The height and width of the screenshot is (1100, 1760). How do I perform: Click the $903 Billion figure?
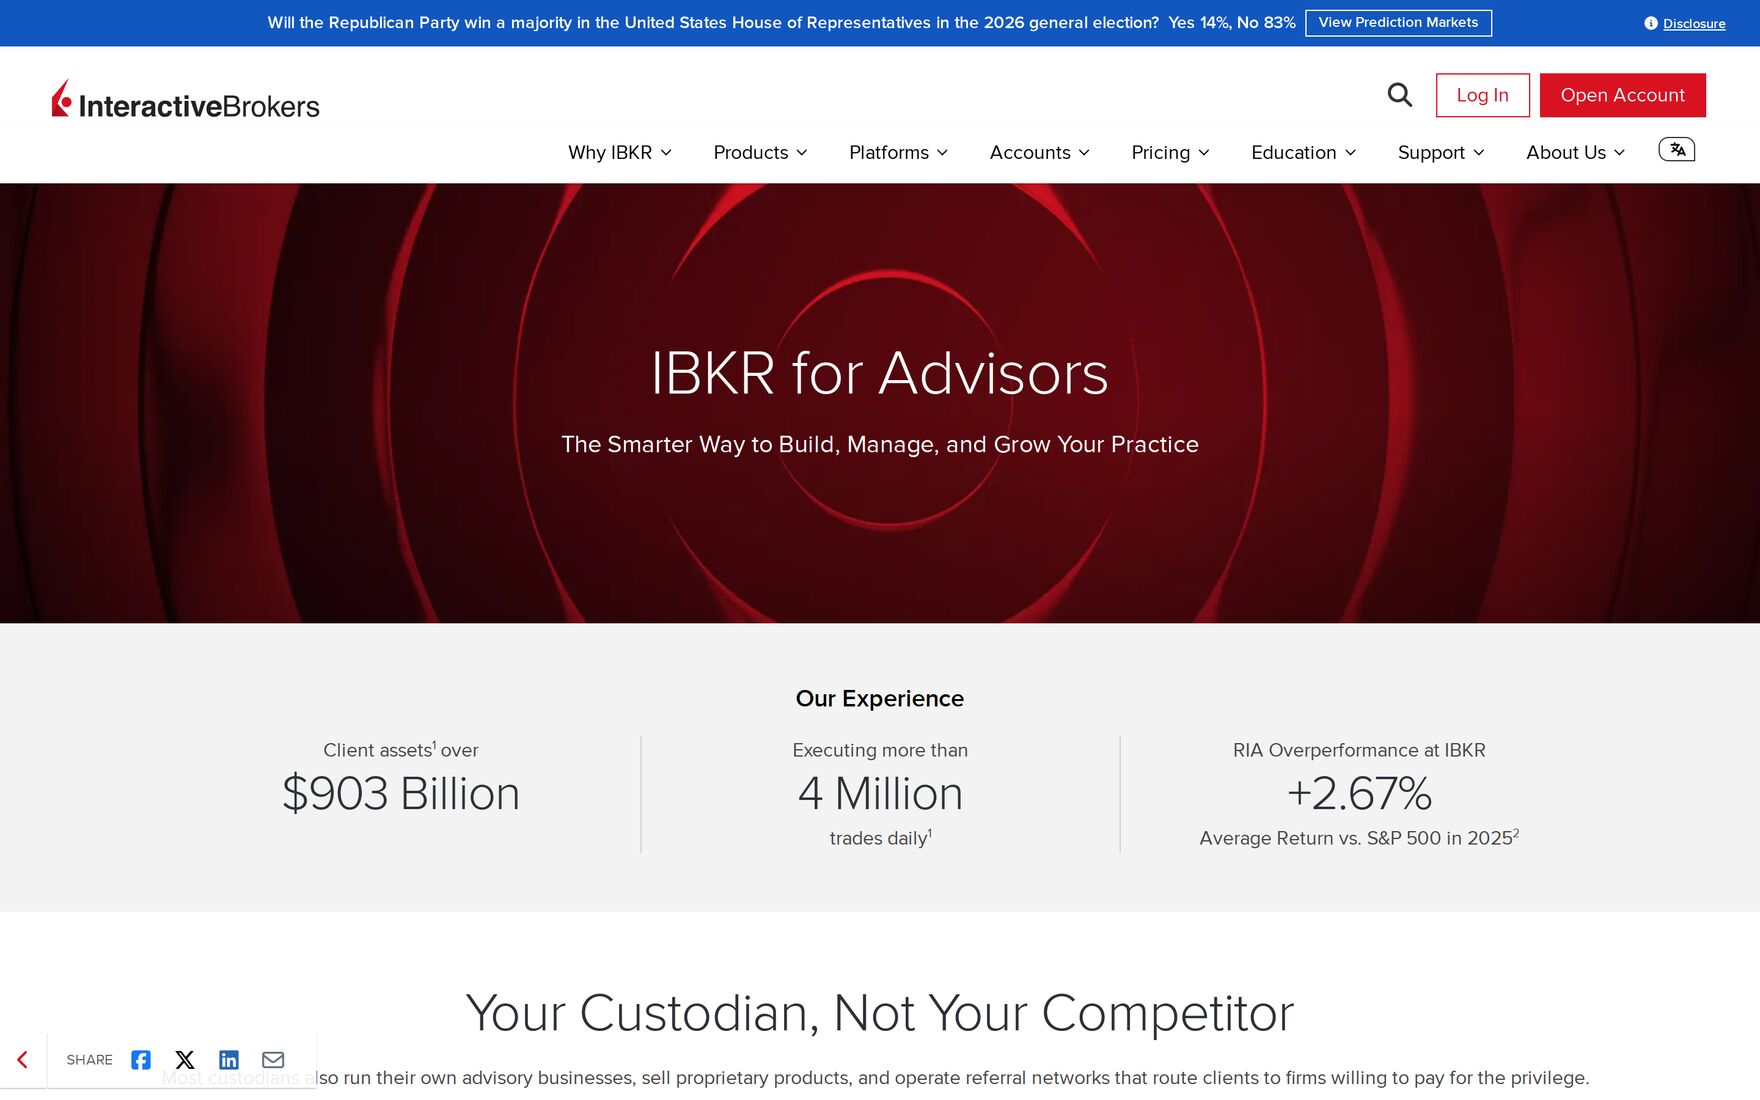401,794
